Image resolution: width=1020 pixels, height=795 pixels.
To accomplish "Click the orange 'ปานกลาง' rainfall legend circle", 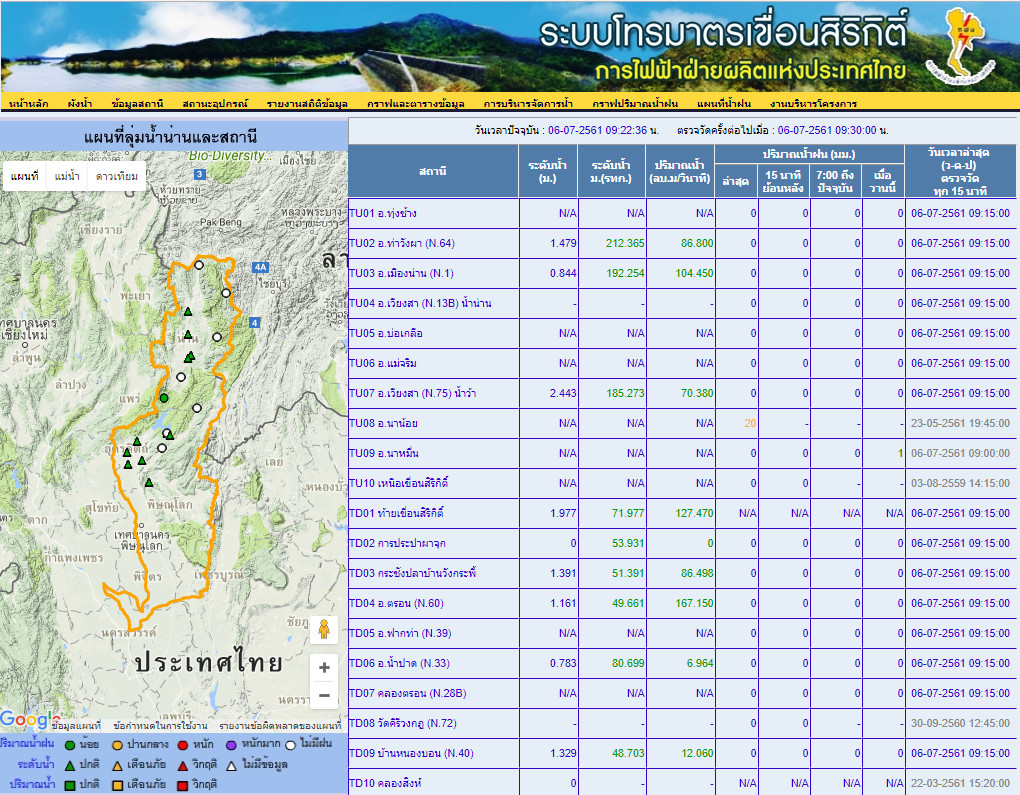I will 117,745.
